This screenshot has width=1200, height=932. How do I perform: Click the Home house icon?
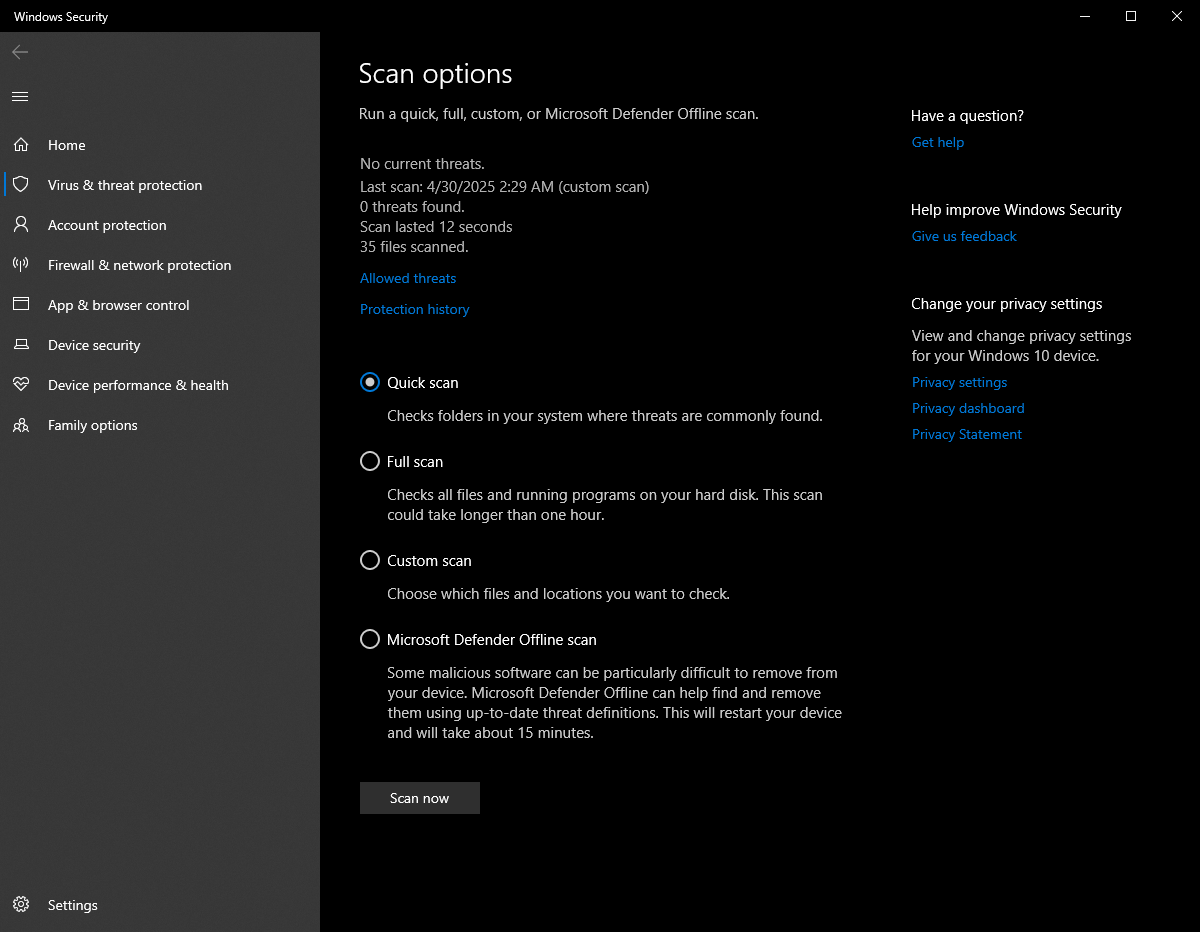[20, 145]
